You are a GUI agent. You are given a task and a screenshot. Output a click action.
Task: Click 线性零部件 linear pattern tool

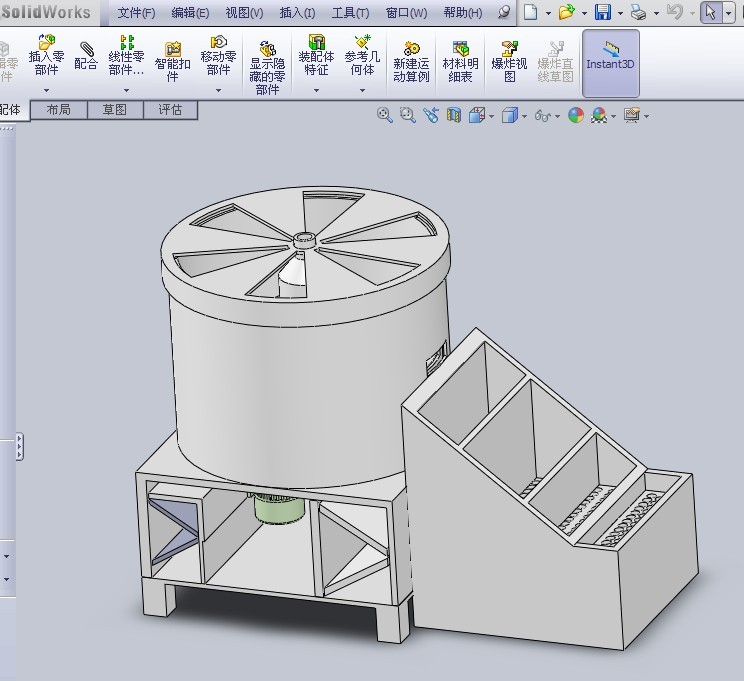[x=126, y=56]
